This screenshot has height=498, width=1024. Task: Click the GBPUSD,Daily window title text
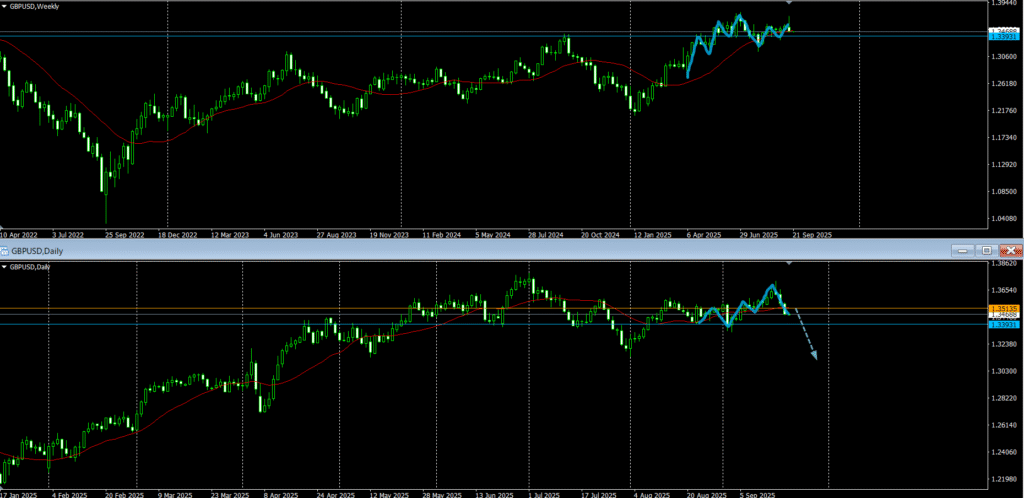click(x=38, y=250)
